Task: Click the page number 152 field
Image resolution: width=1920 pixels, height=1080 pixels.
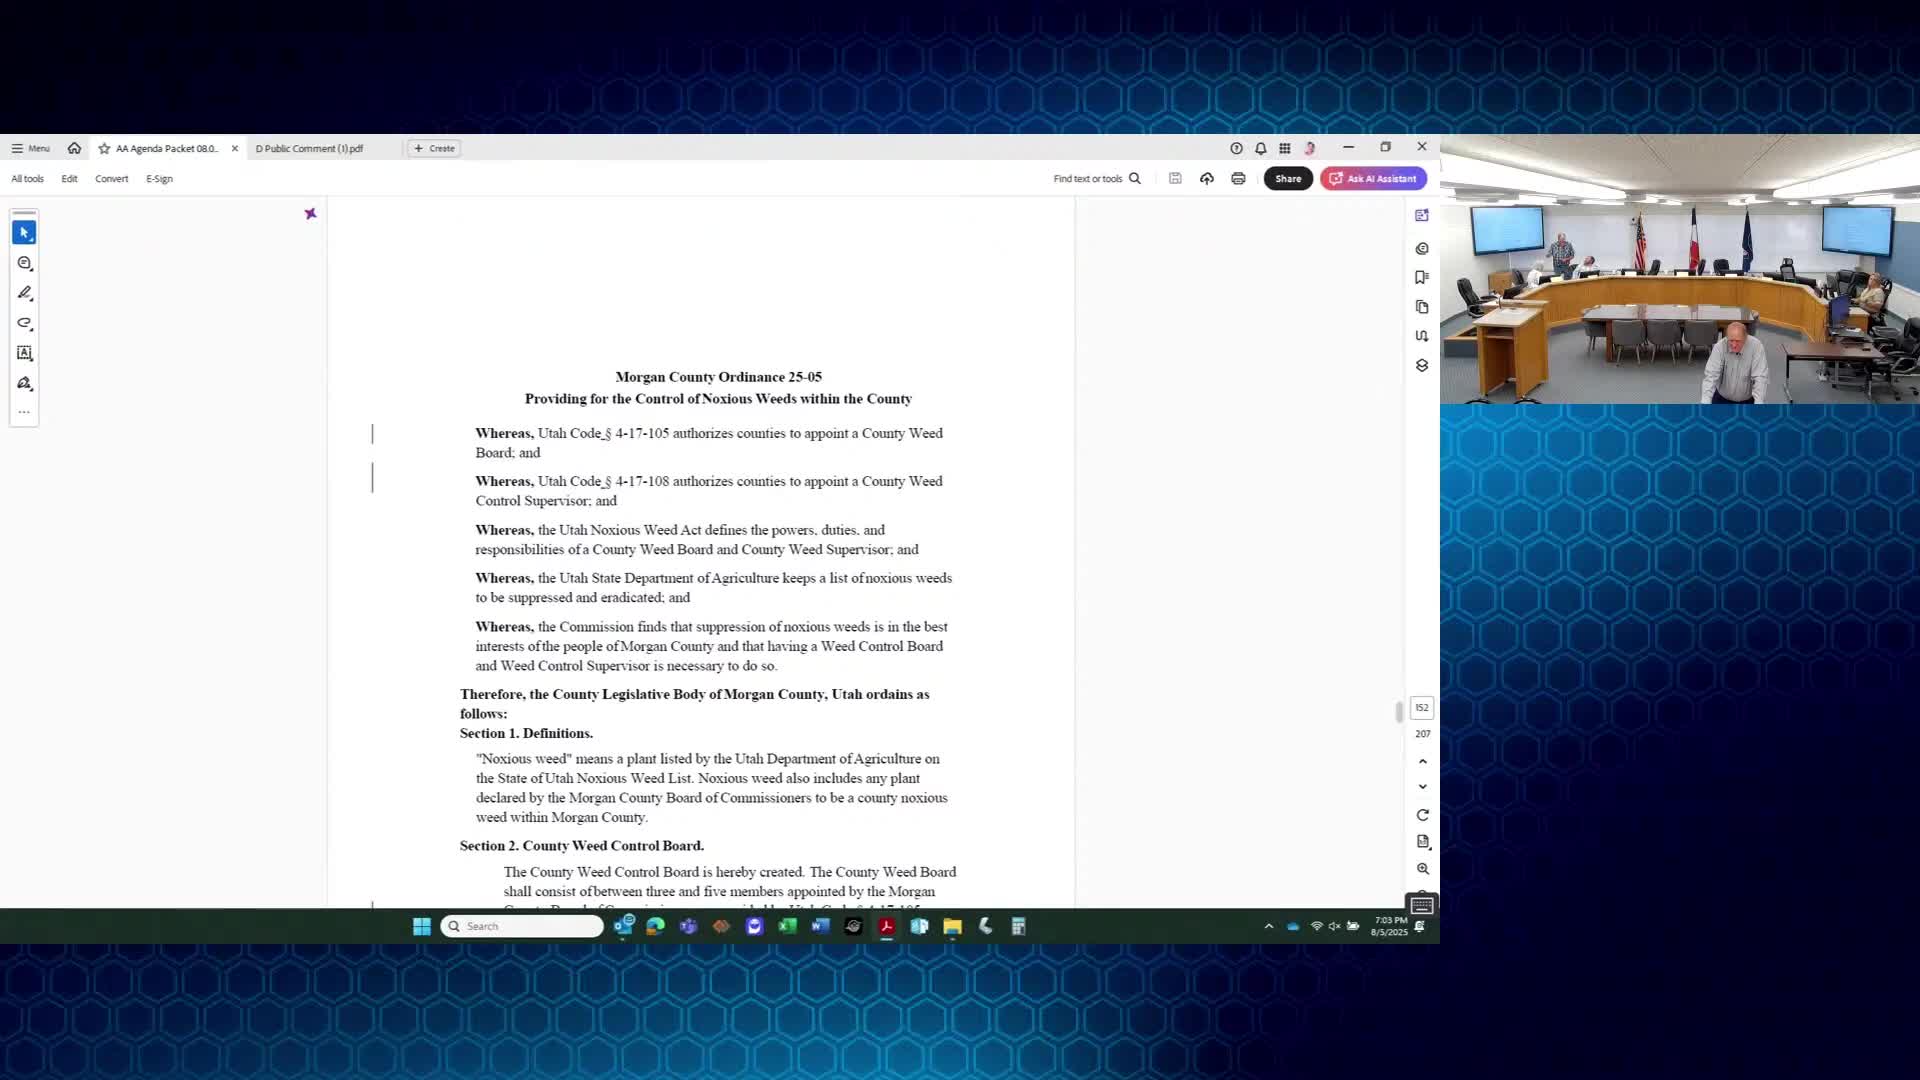Action: tap(1421, 707)
